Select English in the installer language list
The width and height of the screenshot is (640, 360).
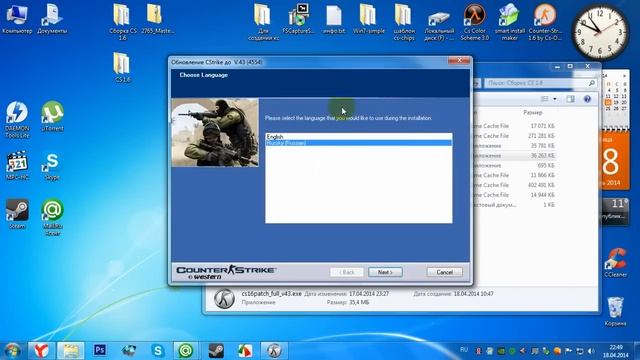pyautogui.click(x=358, y=137)
